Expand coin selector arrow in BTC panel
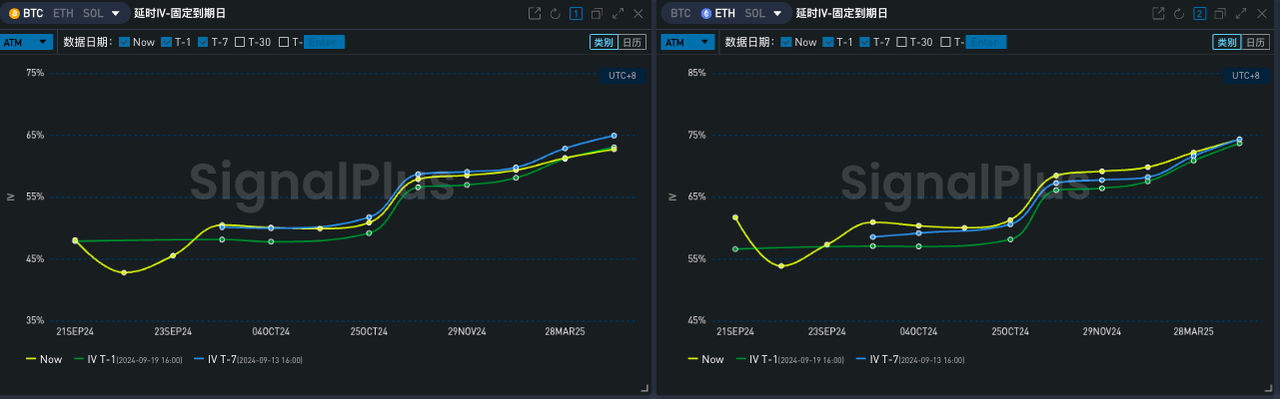Viewport: 1280px width, 399px height. (x=116, y=14)
